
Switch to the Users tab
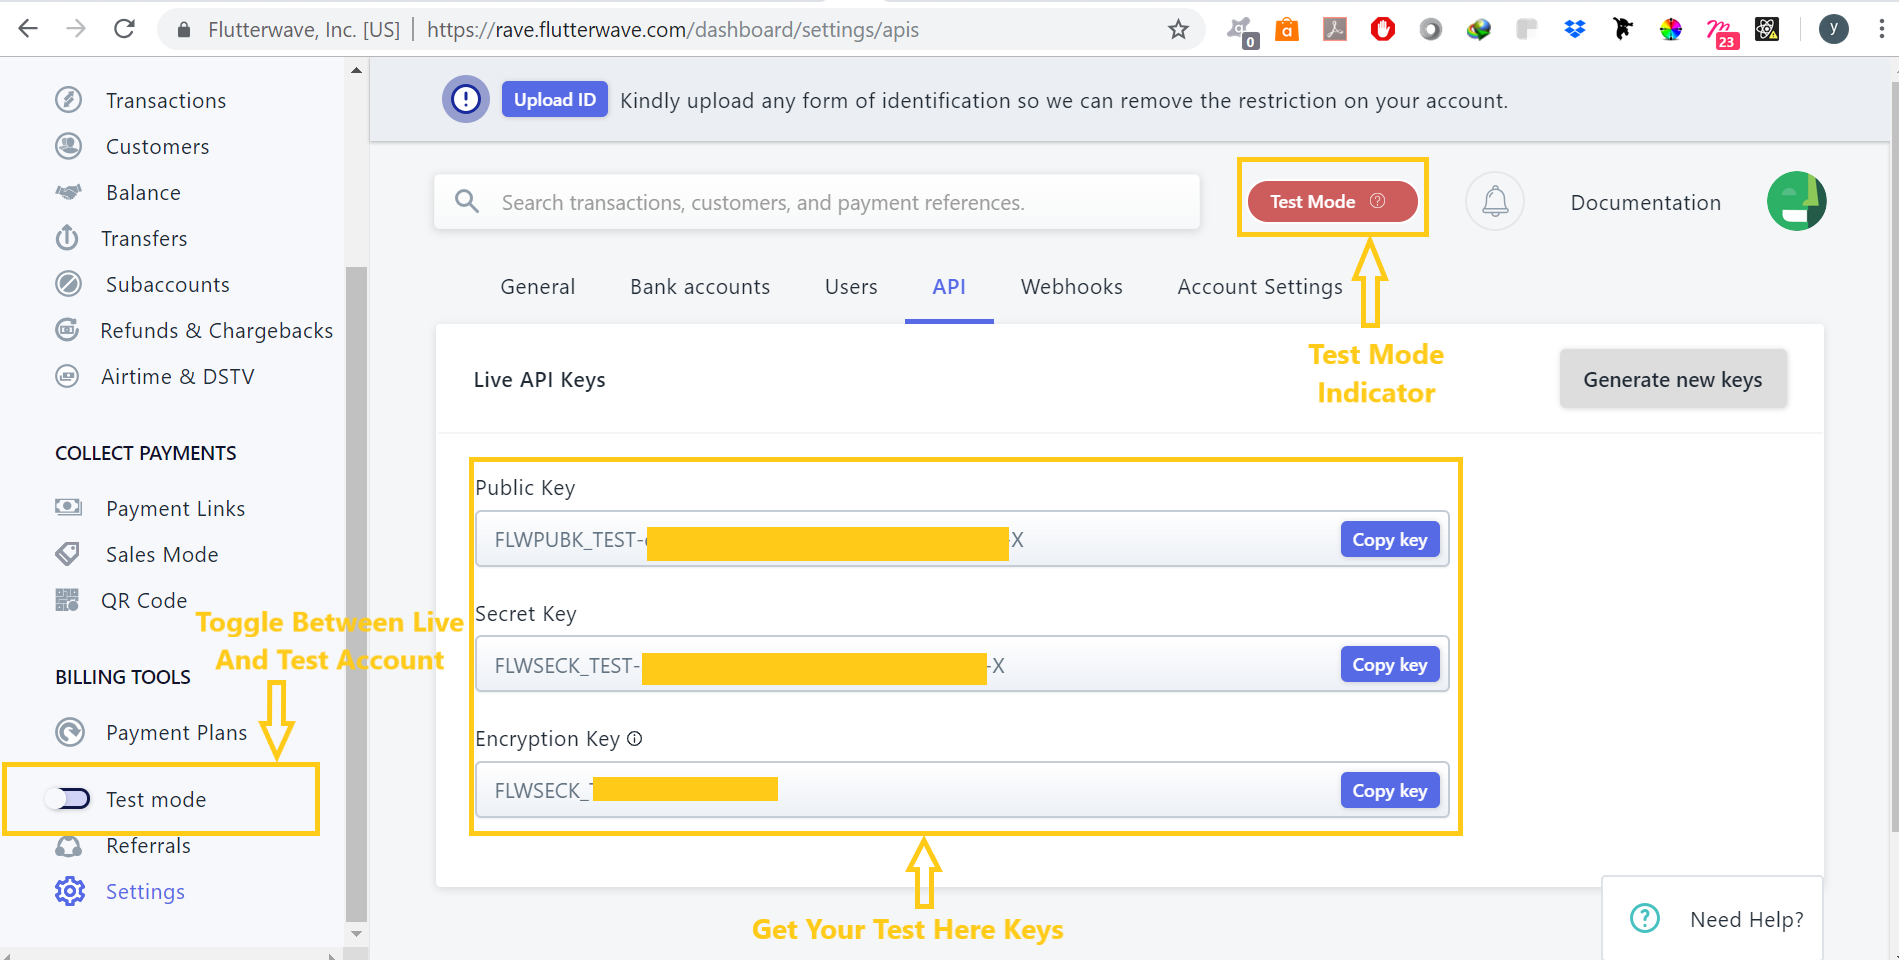(x=851, y=287)
